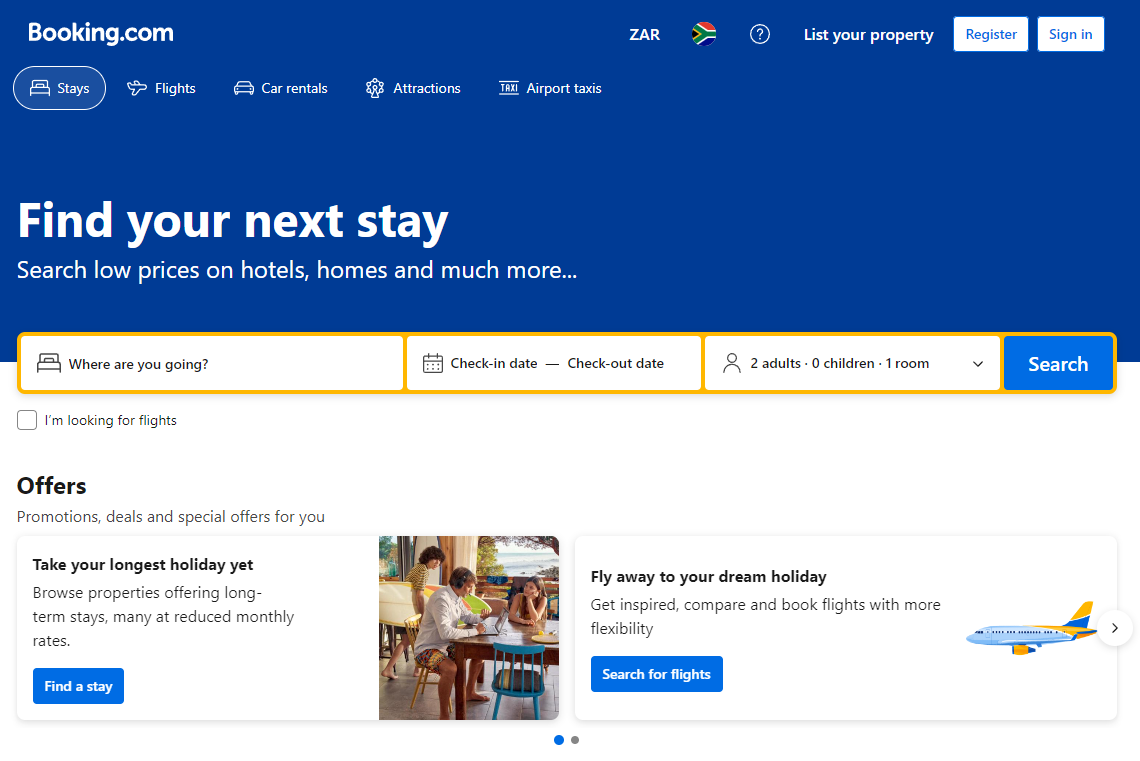Click the blue Search button
Image resolution: width=1140 pixels, height=761 pixels.
tap(1058, 364)
